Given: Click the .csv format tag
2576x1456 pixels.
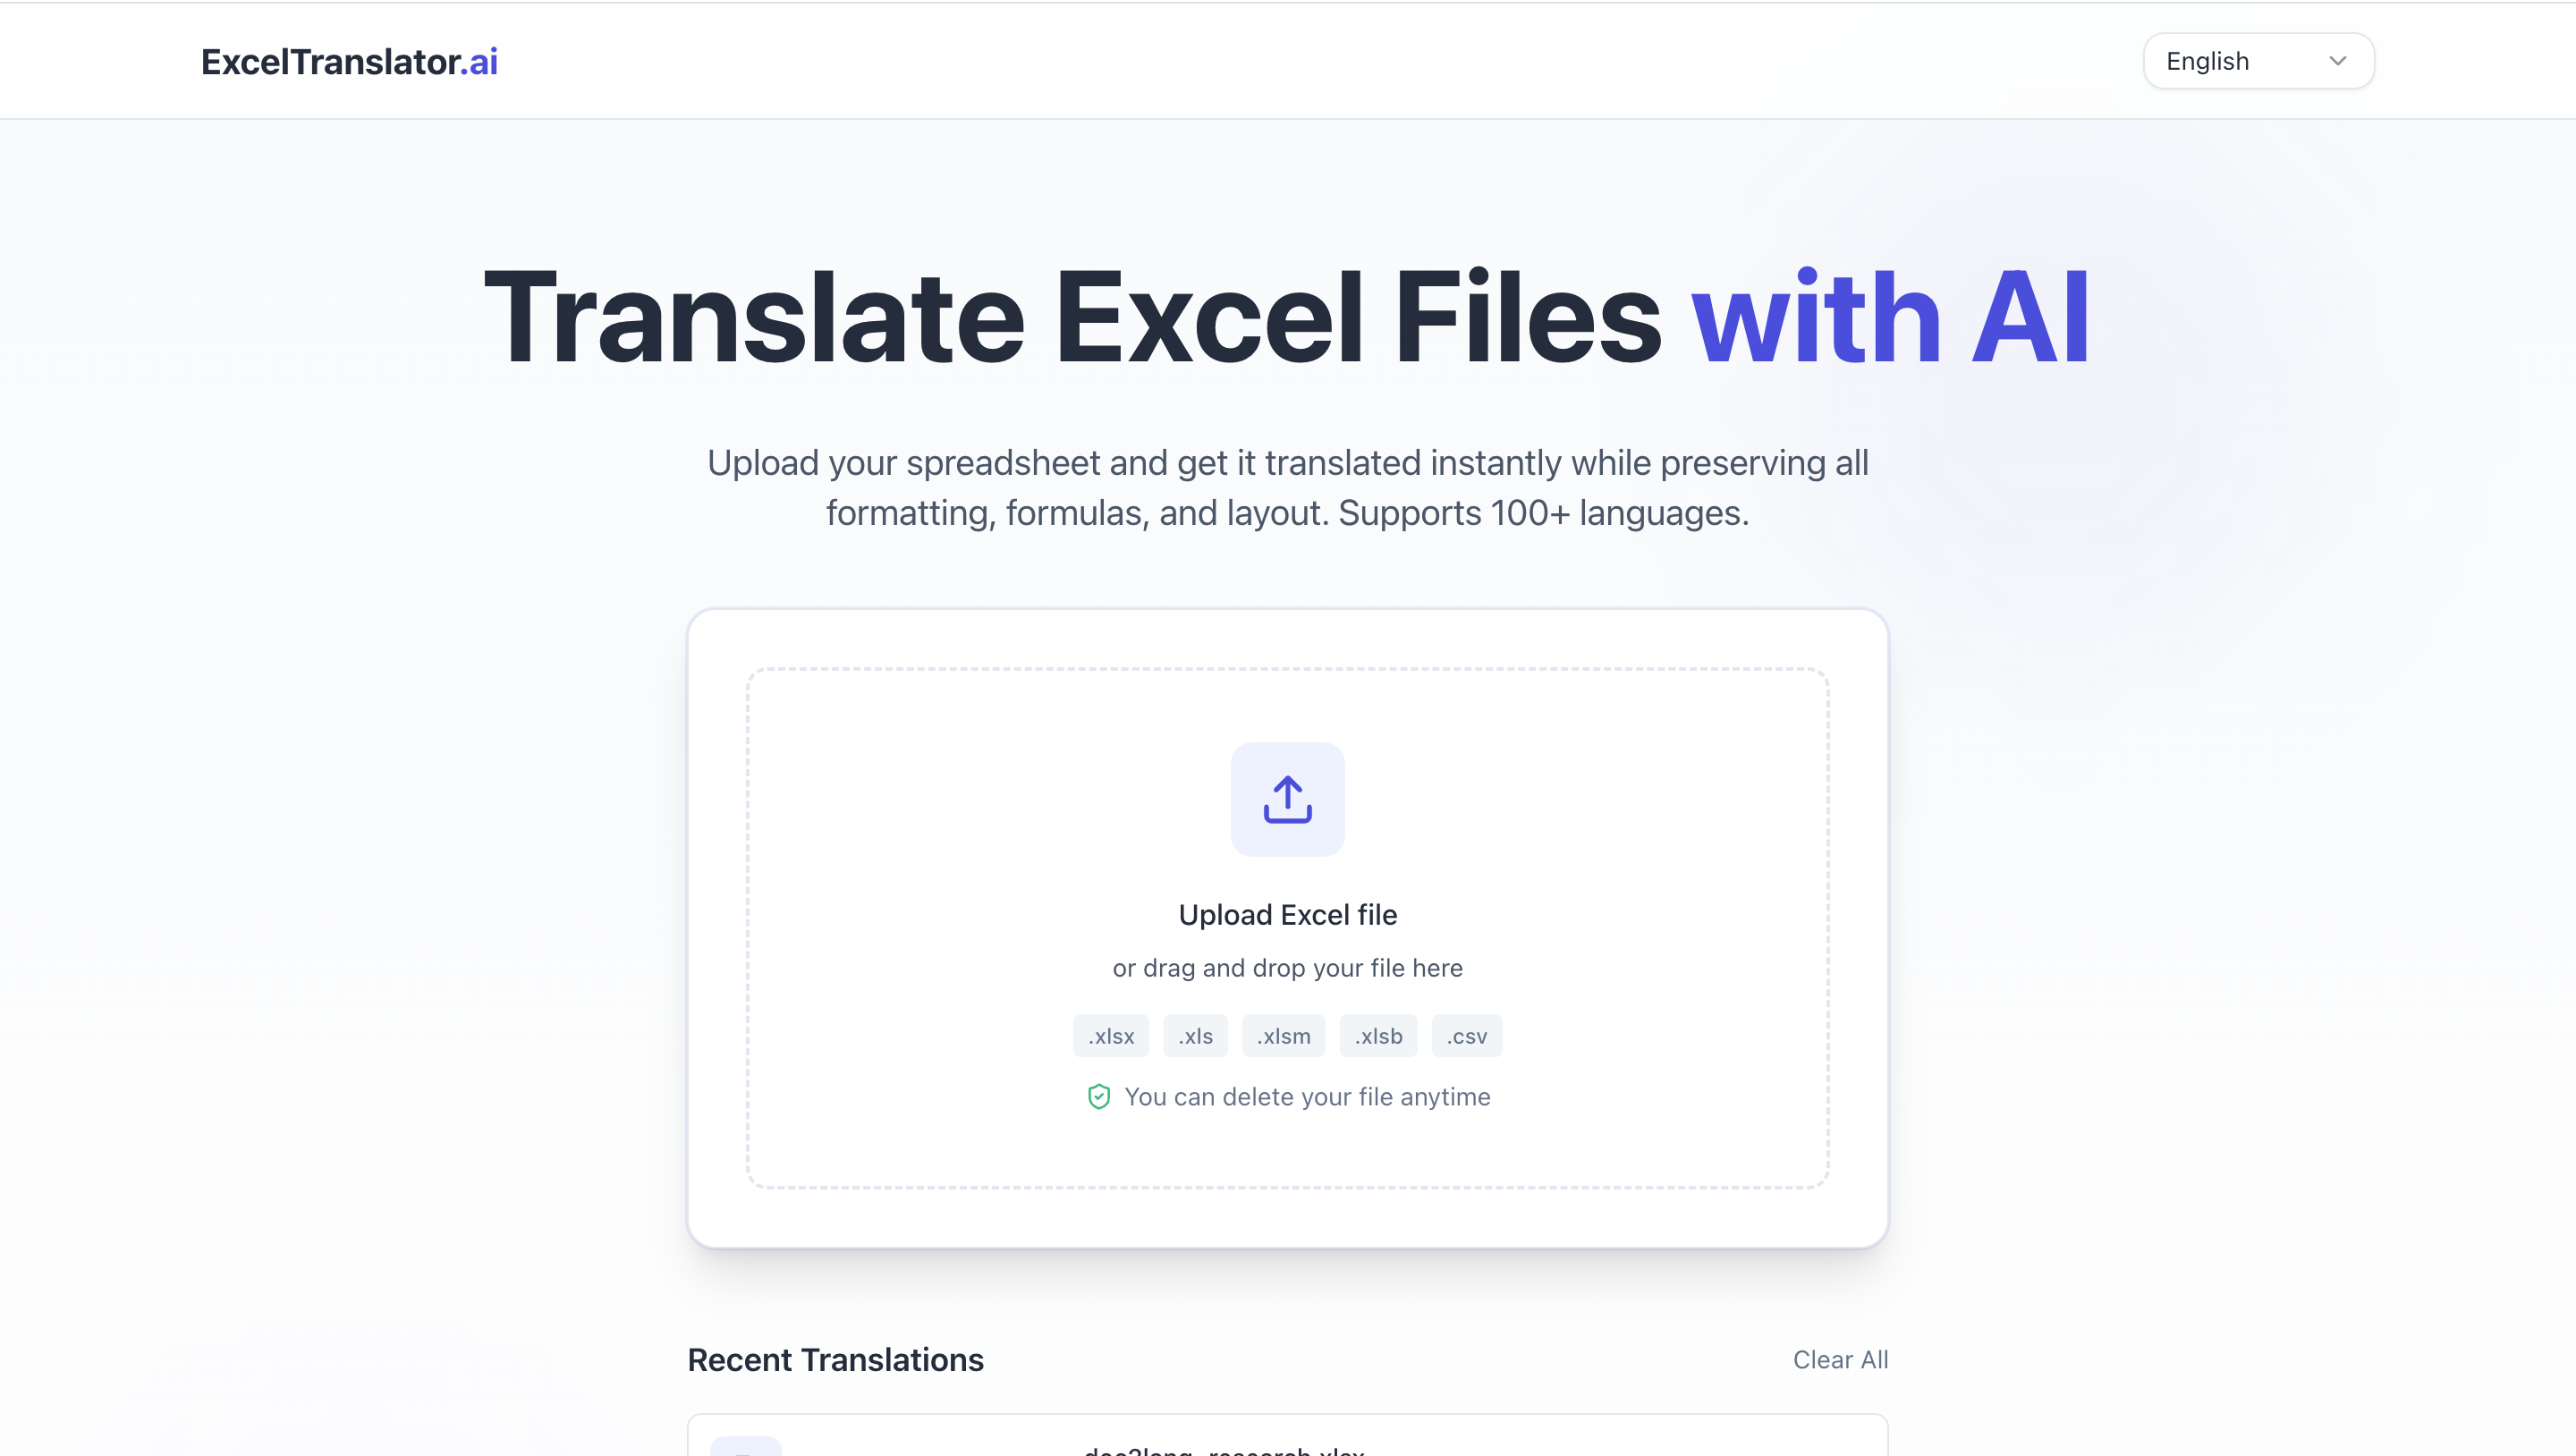Looking at the screenshot, I should click(1466, 1036).
